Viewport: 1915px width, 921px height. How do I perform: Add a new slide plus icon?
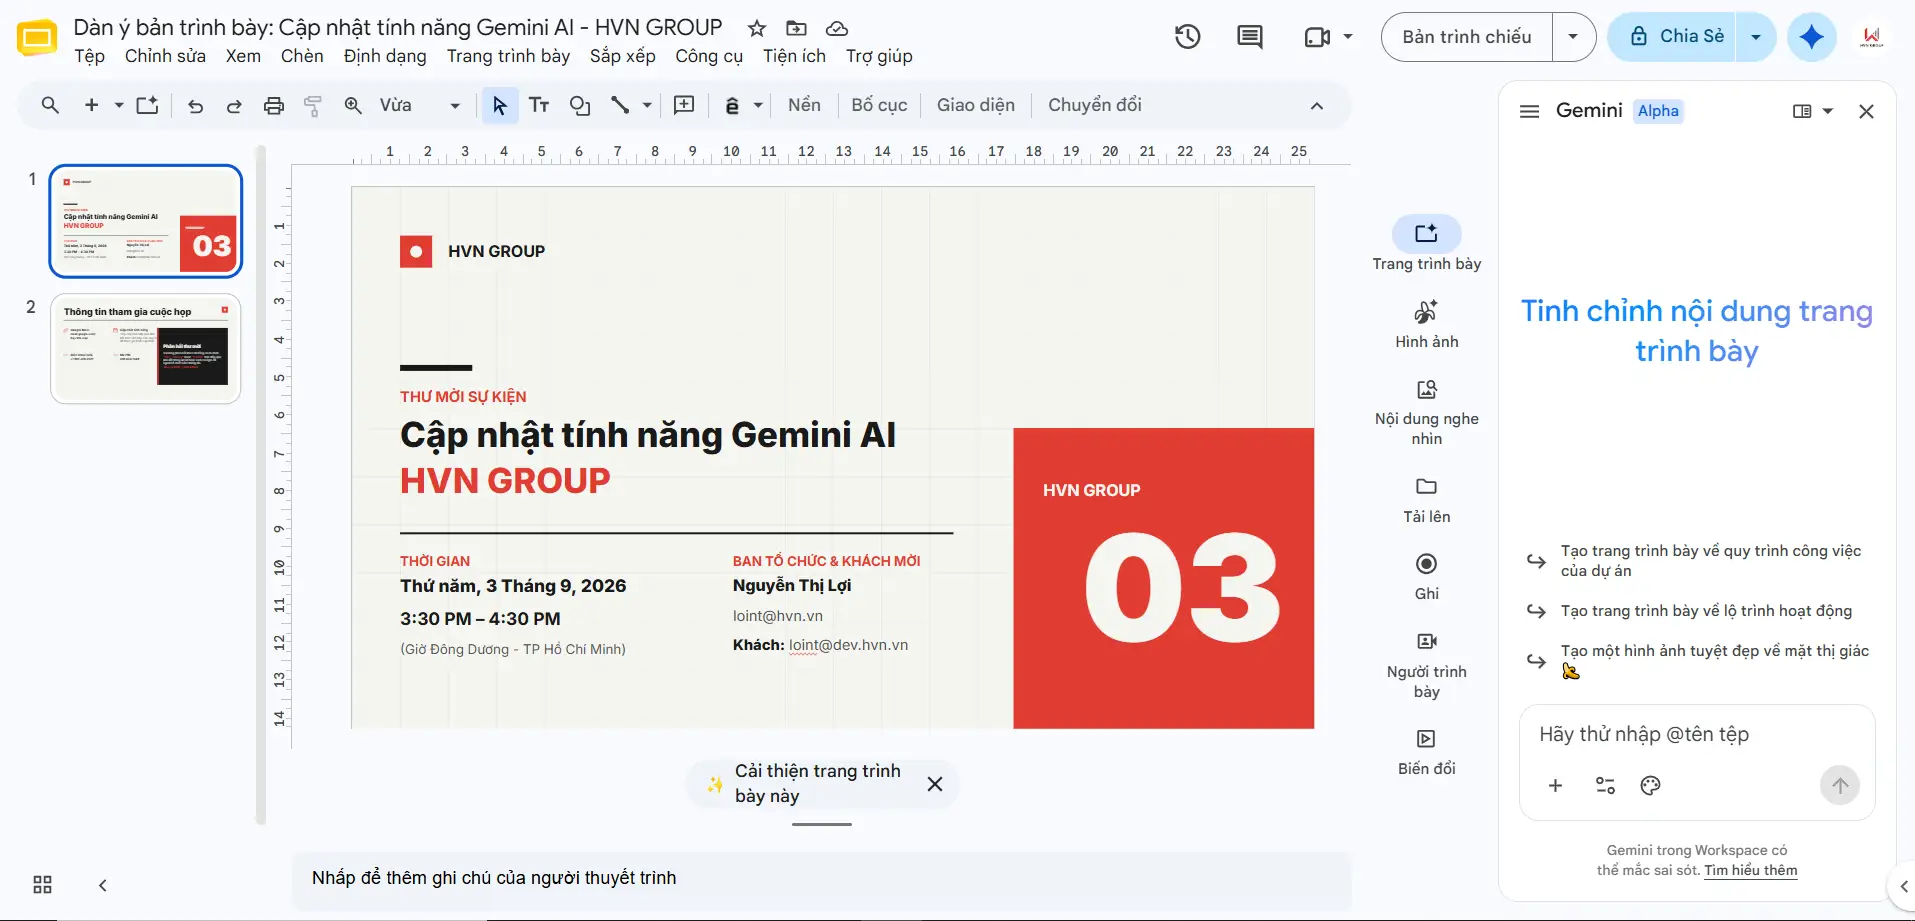pos(91,105)
